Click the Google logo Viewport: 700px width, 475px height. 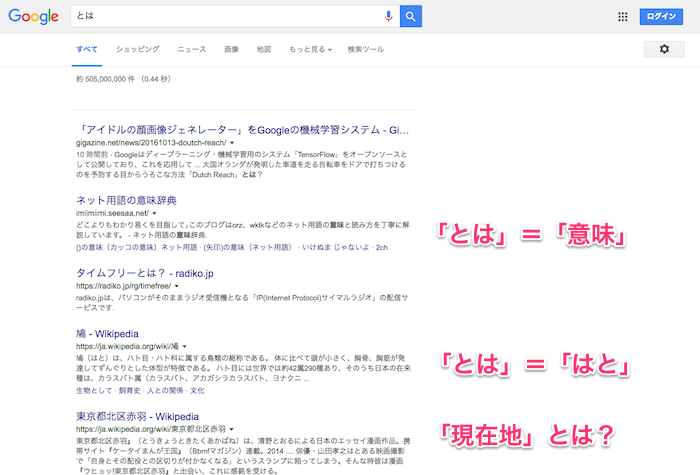[34, 17]
